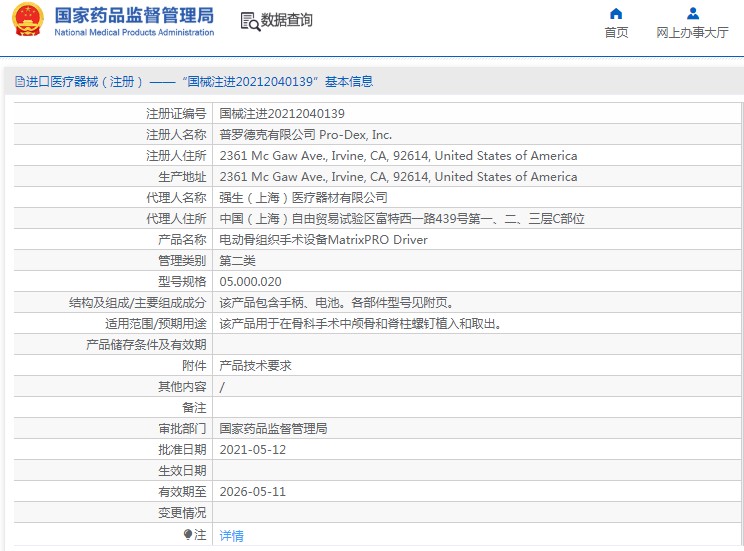744x551 pixels.
Task: Click 首页 text link
Action: click(x=616, y=32)
